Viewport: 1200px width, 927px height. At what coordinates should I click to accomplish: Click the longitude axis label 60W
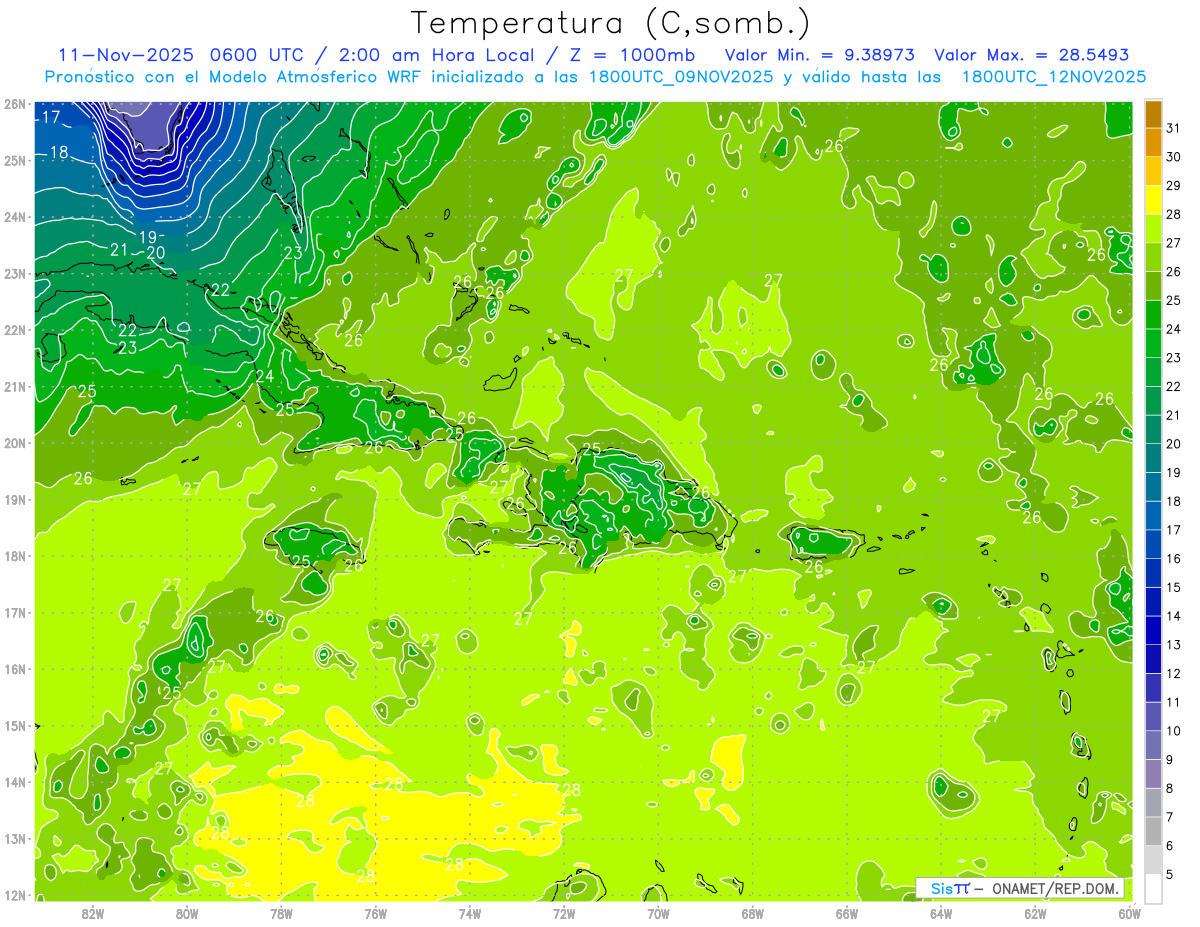click(x=1128, y=913)
